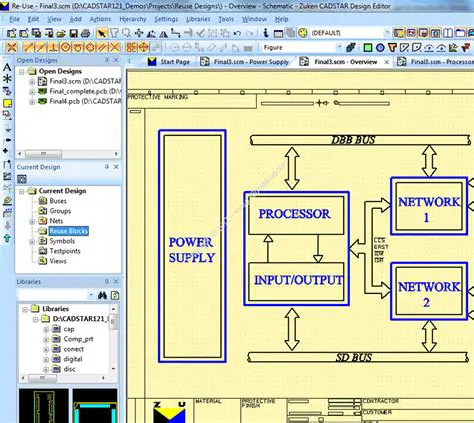
Task: Click the orange funnel shape icon
Action: tap(392, 48)
